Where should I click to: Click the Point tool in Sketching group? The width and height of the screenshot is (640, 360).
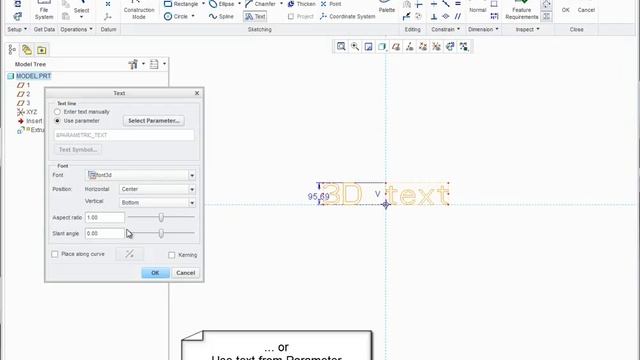tap(331, 4)
